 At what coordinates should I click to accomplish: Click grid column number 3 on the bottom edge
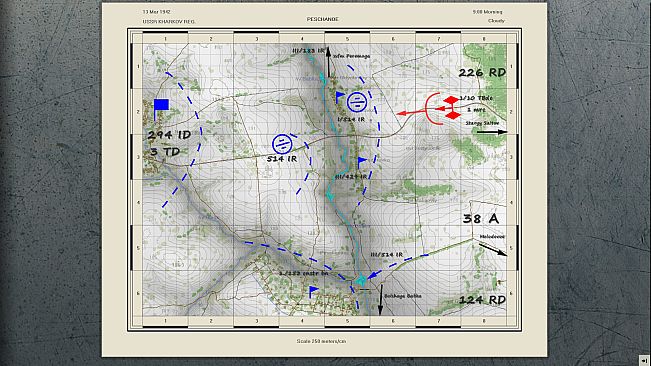pos(257,321)
